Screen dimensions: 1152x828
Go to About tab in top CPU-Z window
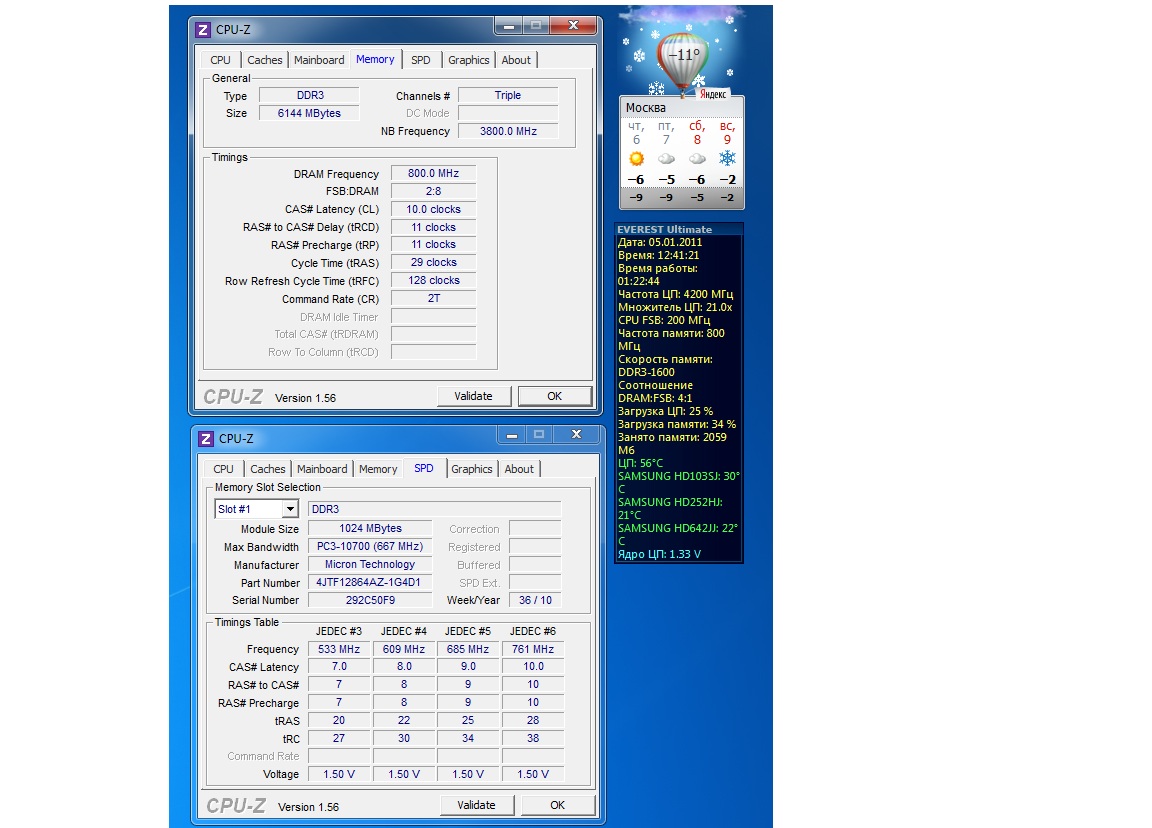coord(516,60)
